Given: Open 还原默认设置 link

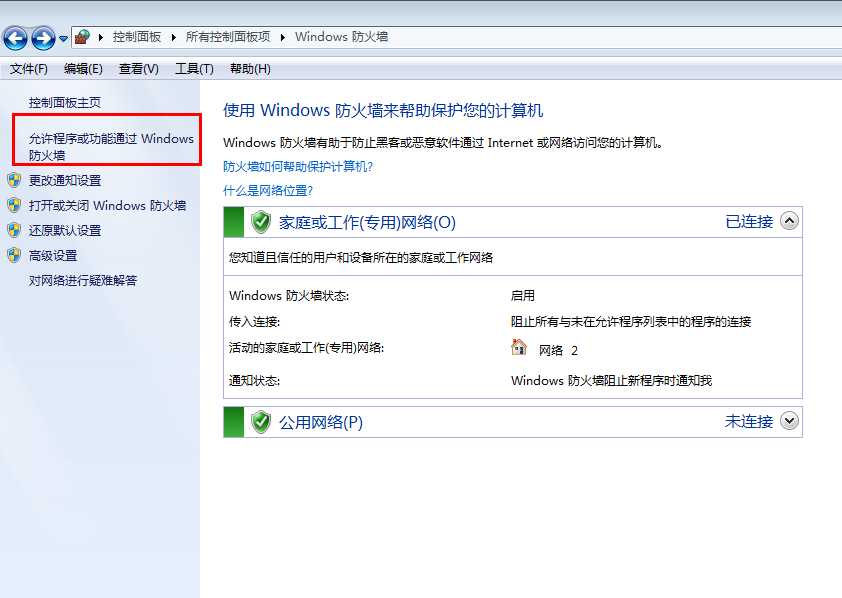Looking at the screenshot, I should tap(64, 230).
